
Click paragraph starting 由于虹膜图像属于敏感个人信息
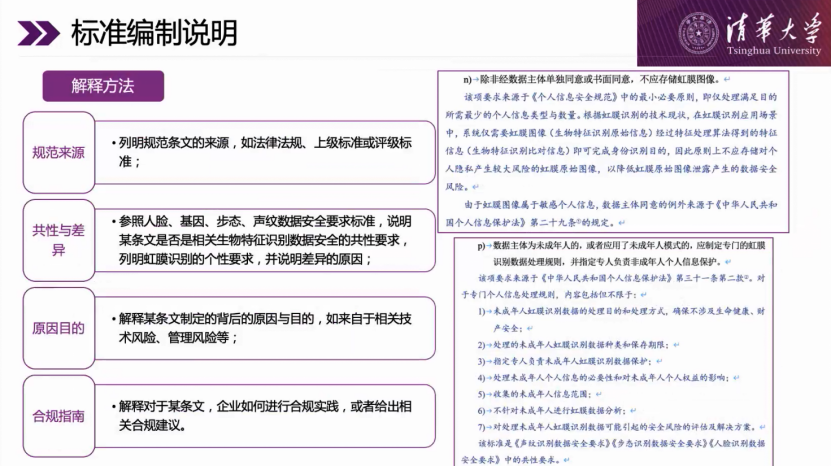[x=611, y=214]
